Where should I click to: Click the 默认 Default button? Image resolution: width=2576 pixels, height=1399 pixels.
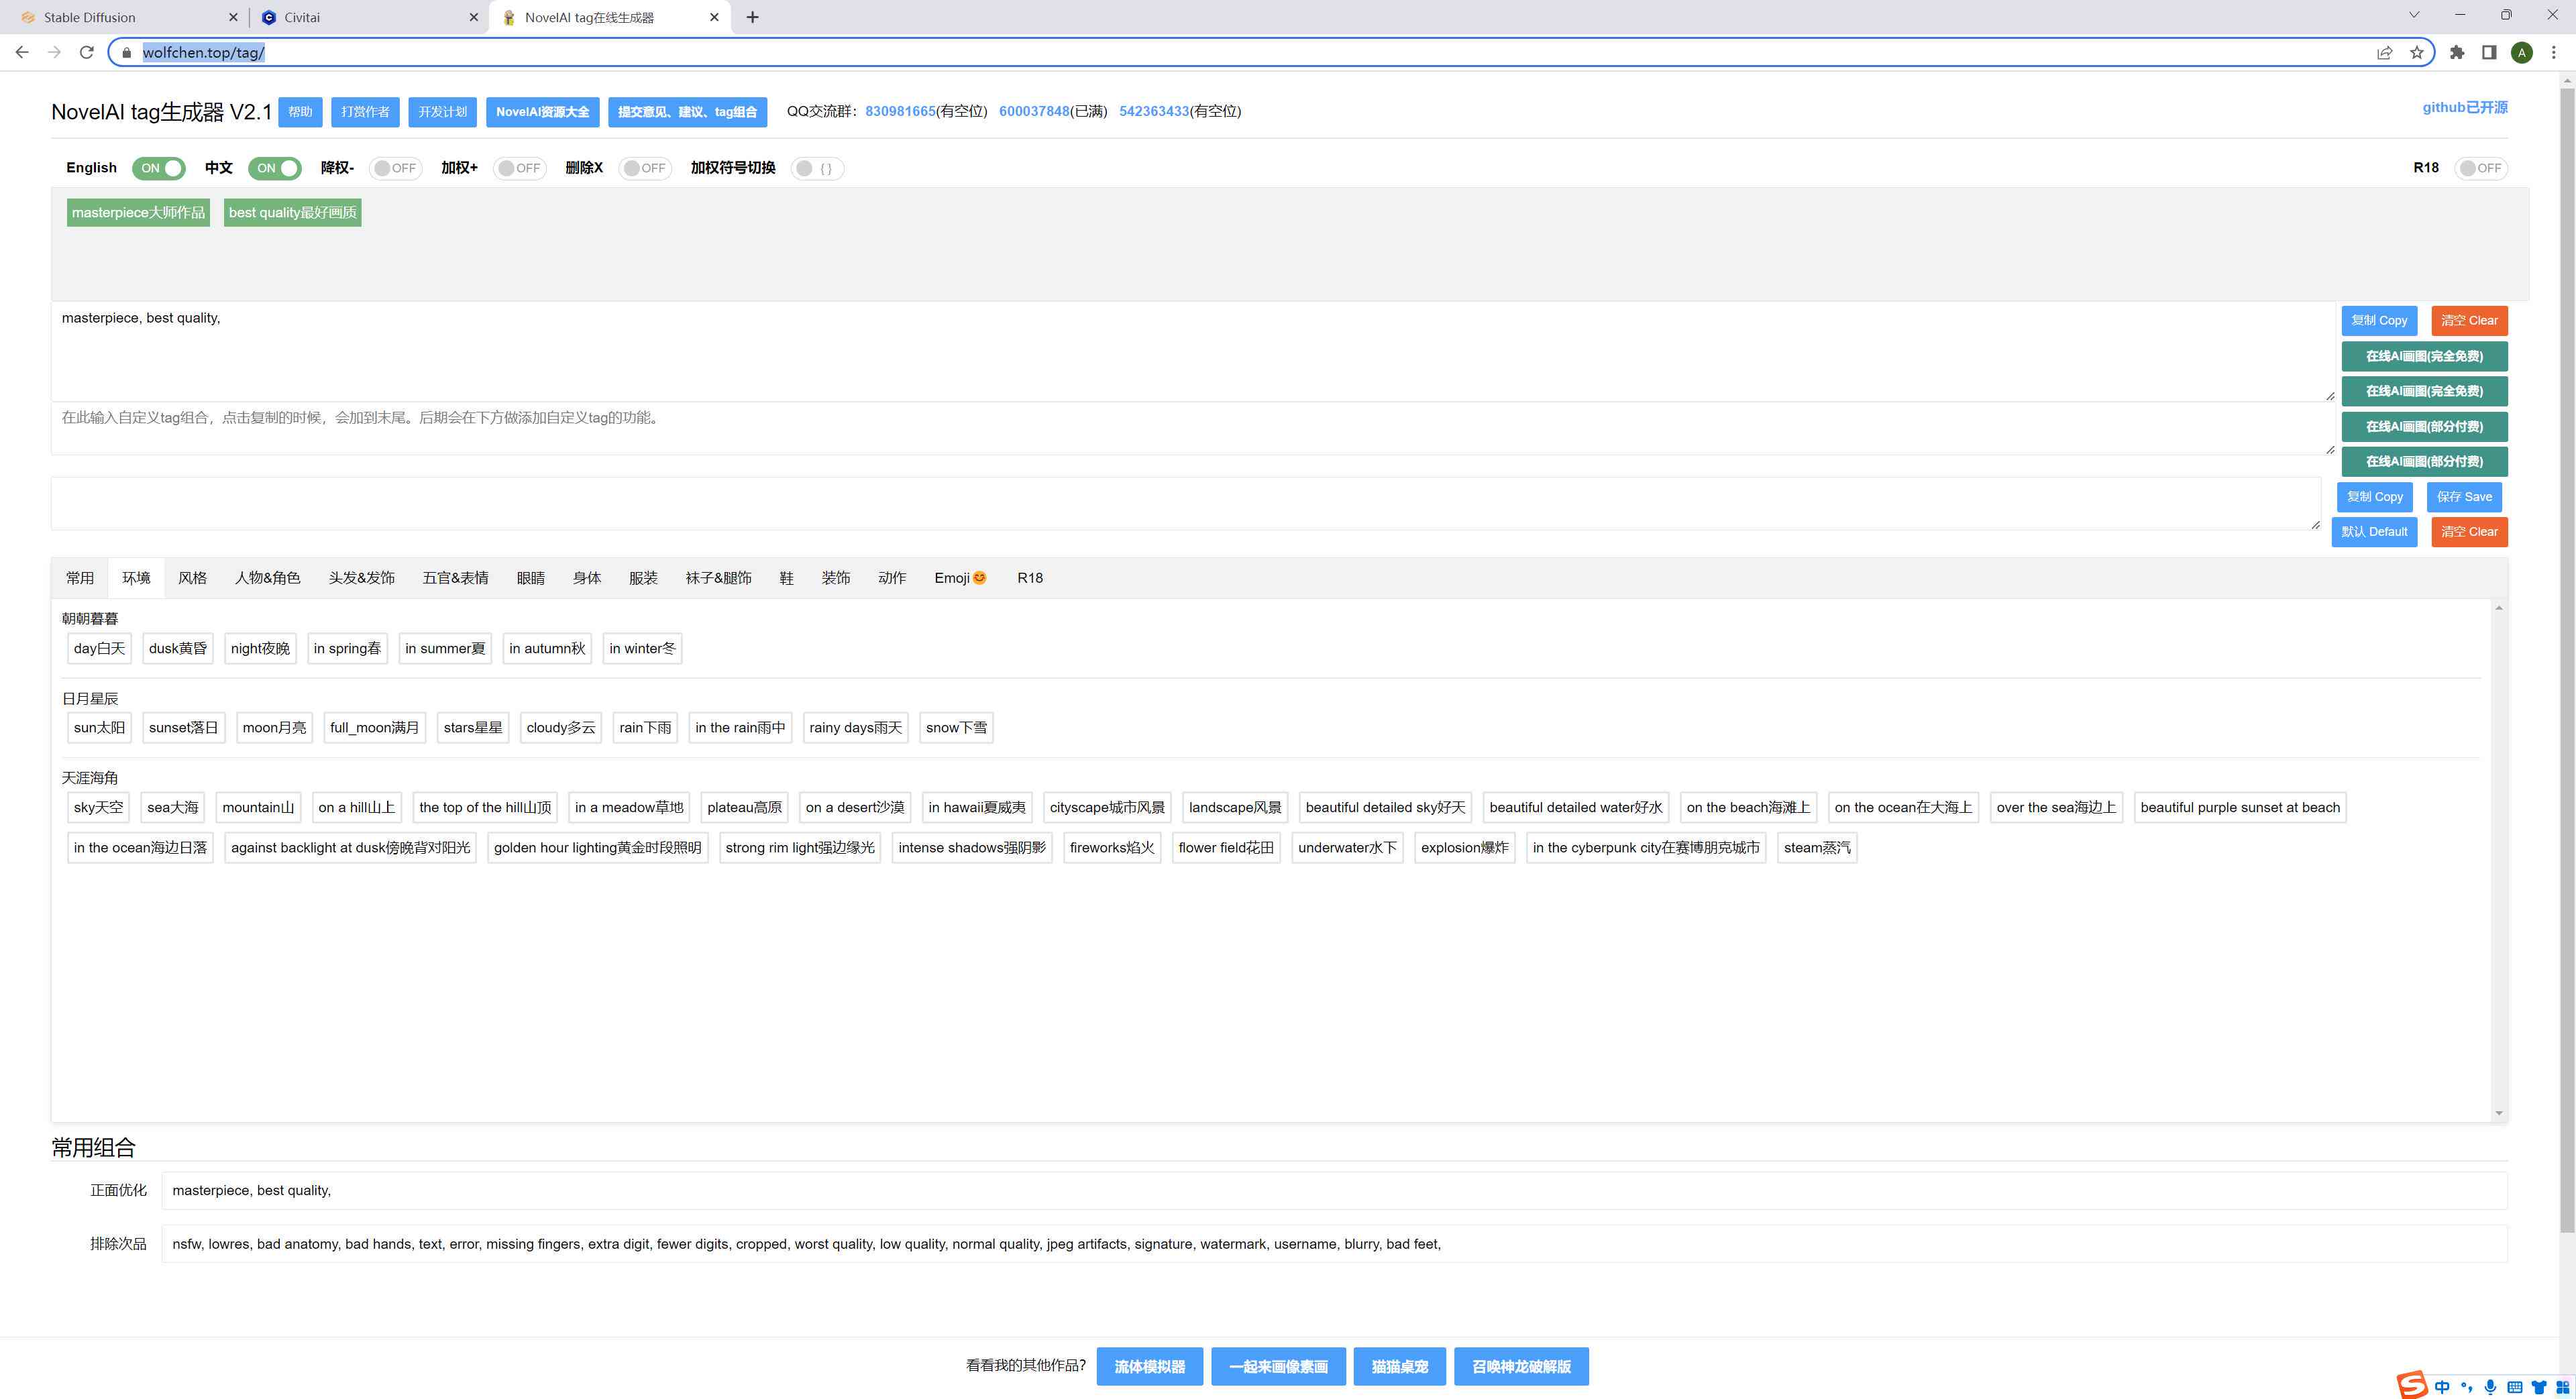(x=2374, y=532)
